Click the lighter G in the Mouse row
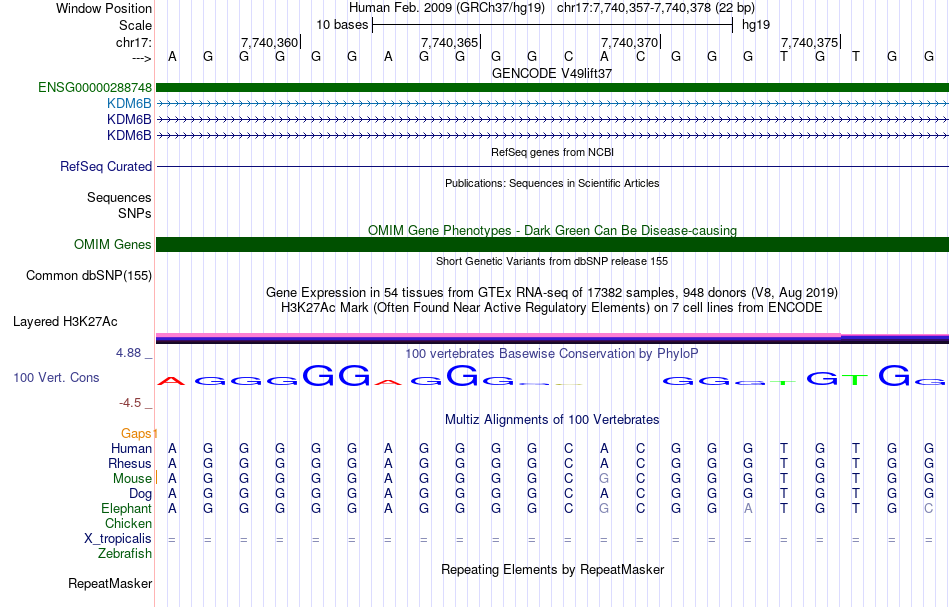Image resolution: width=950 pixels, height=607 pixels. 603,479
